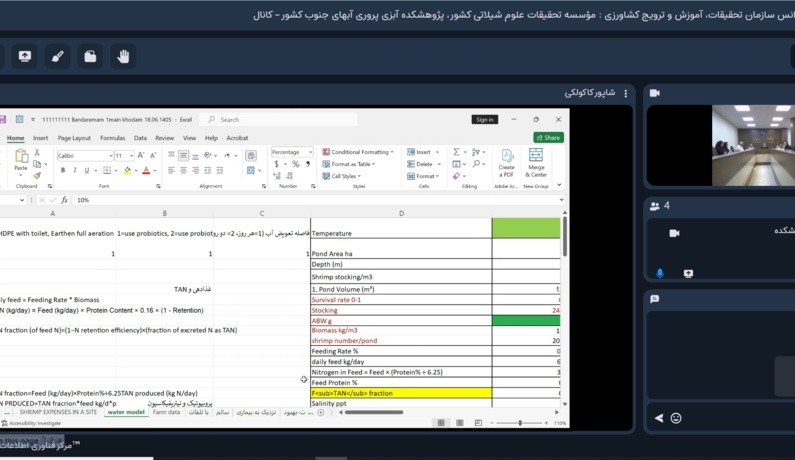
Task: Switch to SHRIMP EXPENSES IN A SITE sheet
Action: point(58,412)
